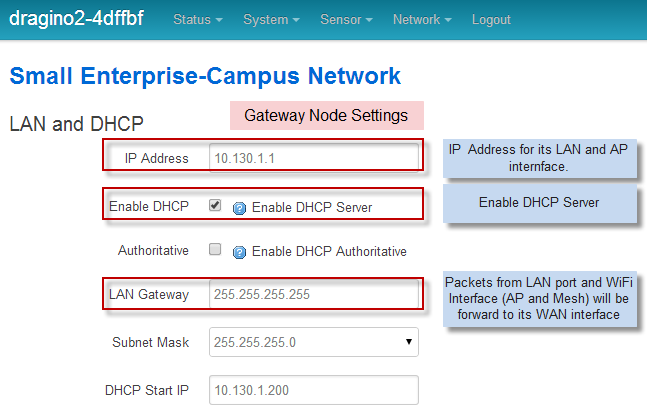Screen dimensions: 647x416
Task: Open the Sensor menu
Action: click(346, 19)
